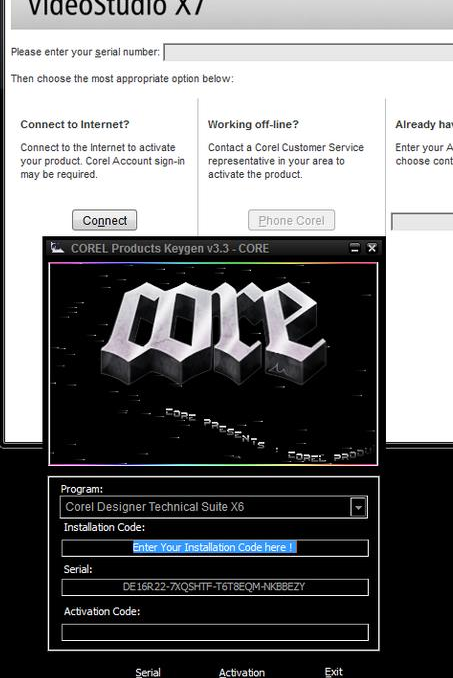Open the Program dropdown arrow
Viewport: 453px width, 678px height.
tap(358, 507)
